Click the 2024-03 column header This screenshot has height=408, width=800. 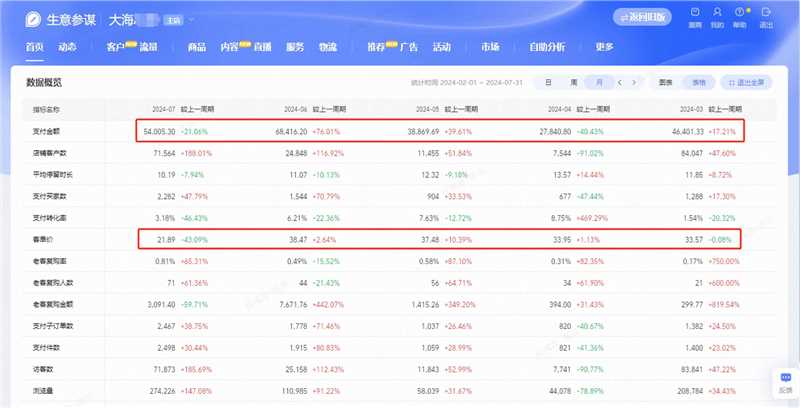[x=692, y=109]
